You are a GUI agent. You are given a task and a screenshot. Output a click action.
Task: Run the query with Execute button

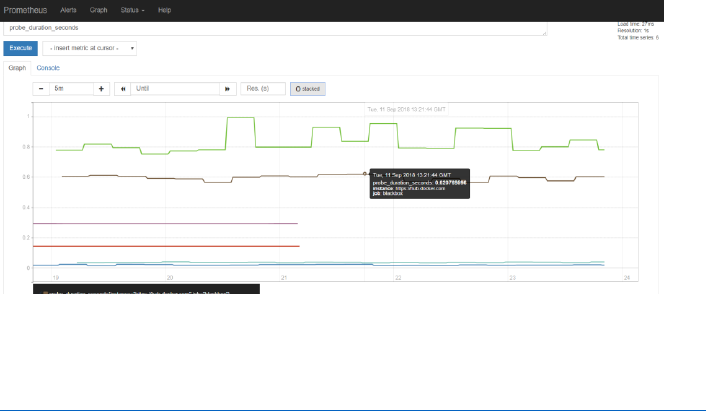[x=21, y=48]
